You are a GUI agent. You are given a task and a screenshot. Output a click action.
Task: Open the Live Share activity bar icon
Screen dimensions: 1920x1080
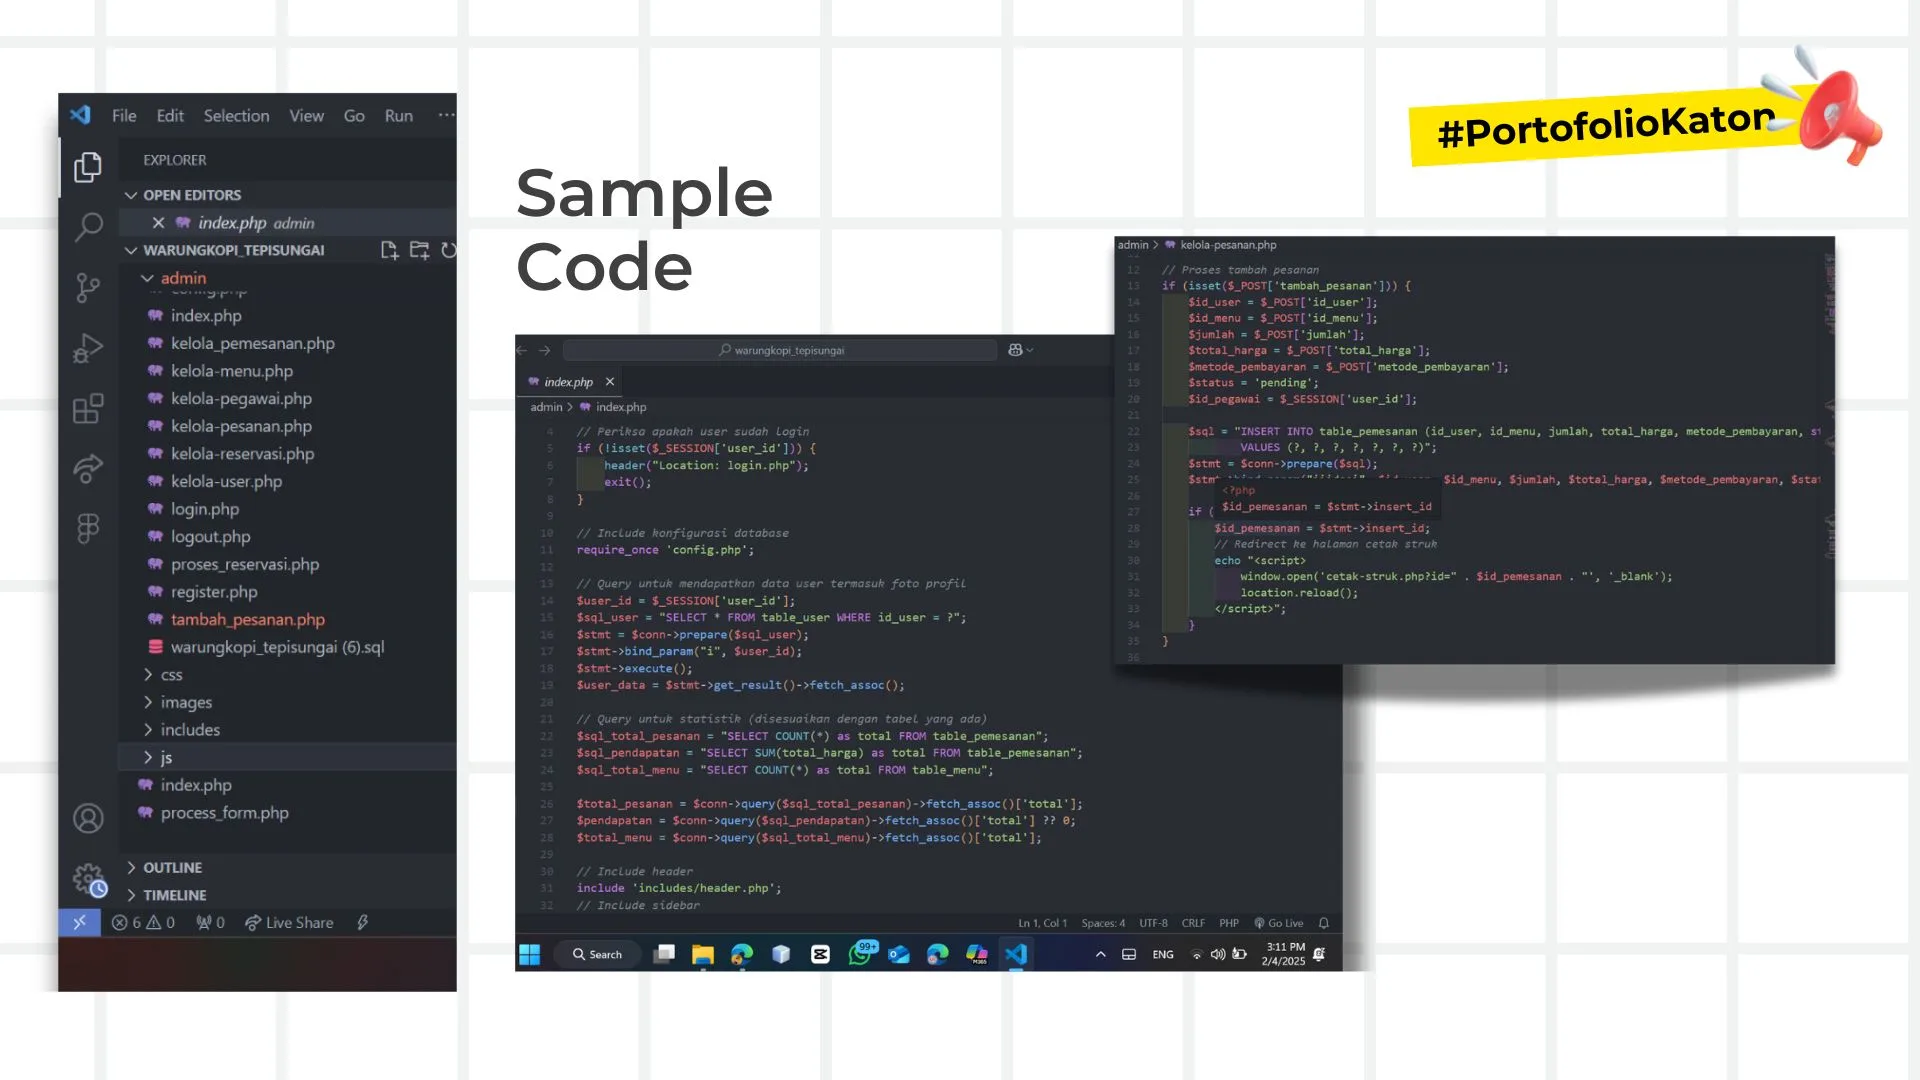point(88,468)
